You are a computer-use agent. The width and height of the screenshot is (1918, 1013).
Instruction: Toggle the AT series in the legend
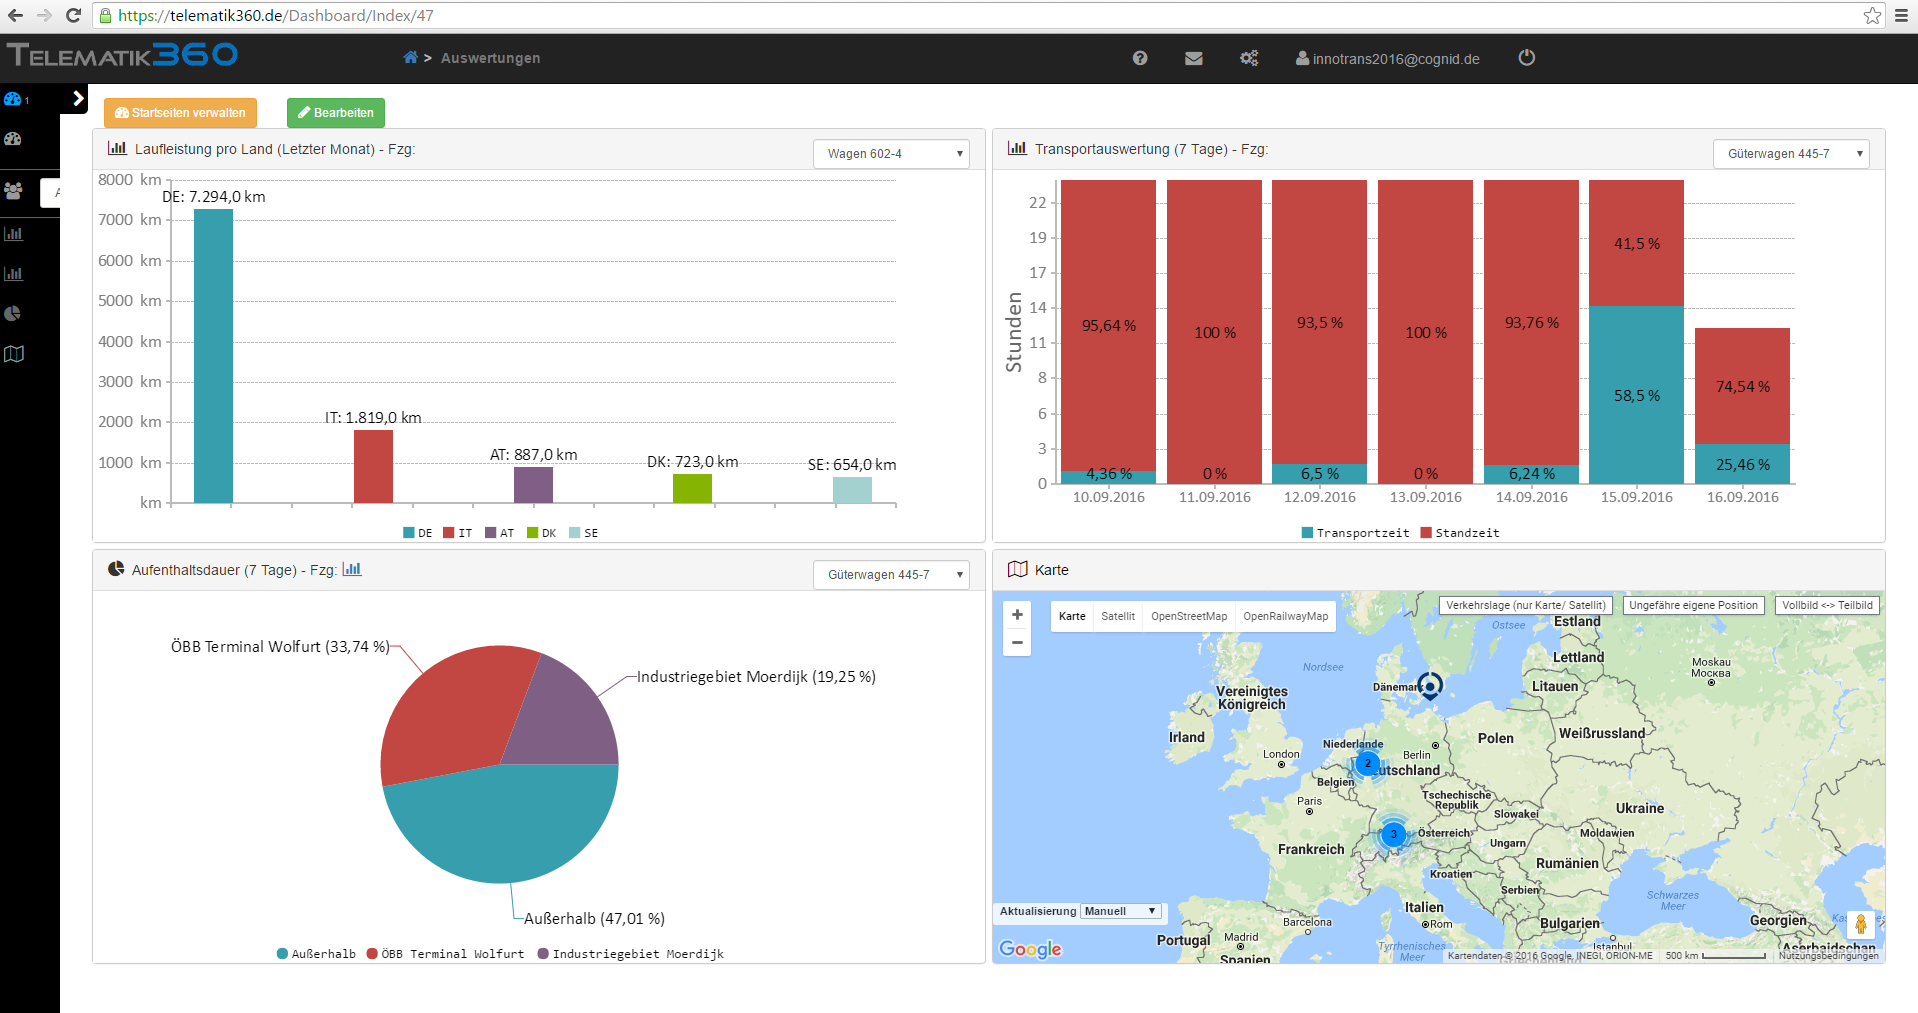click(x=500, y=533)
